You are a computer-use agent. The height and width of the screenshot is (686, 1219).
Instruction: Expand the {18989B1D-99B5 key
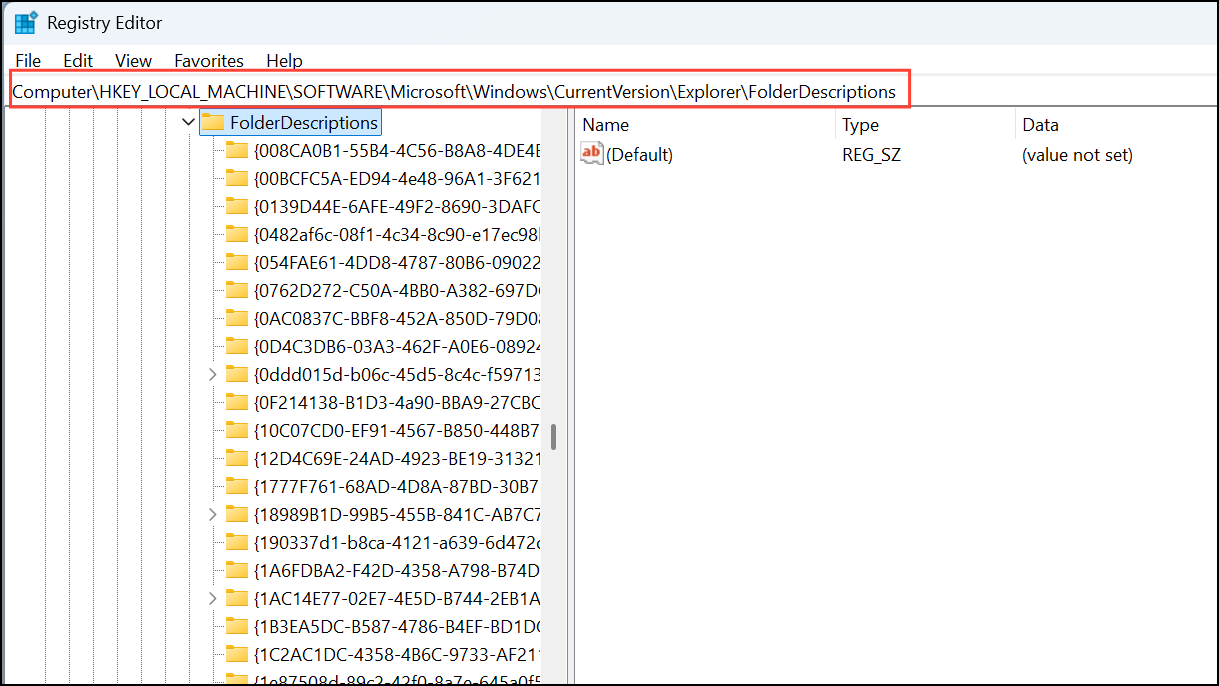[x=212, y=515]
